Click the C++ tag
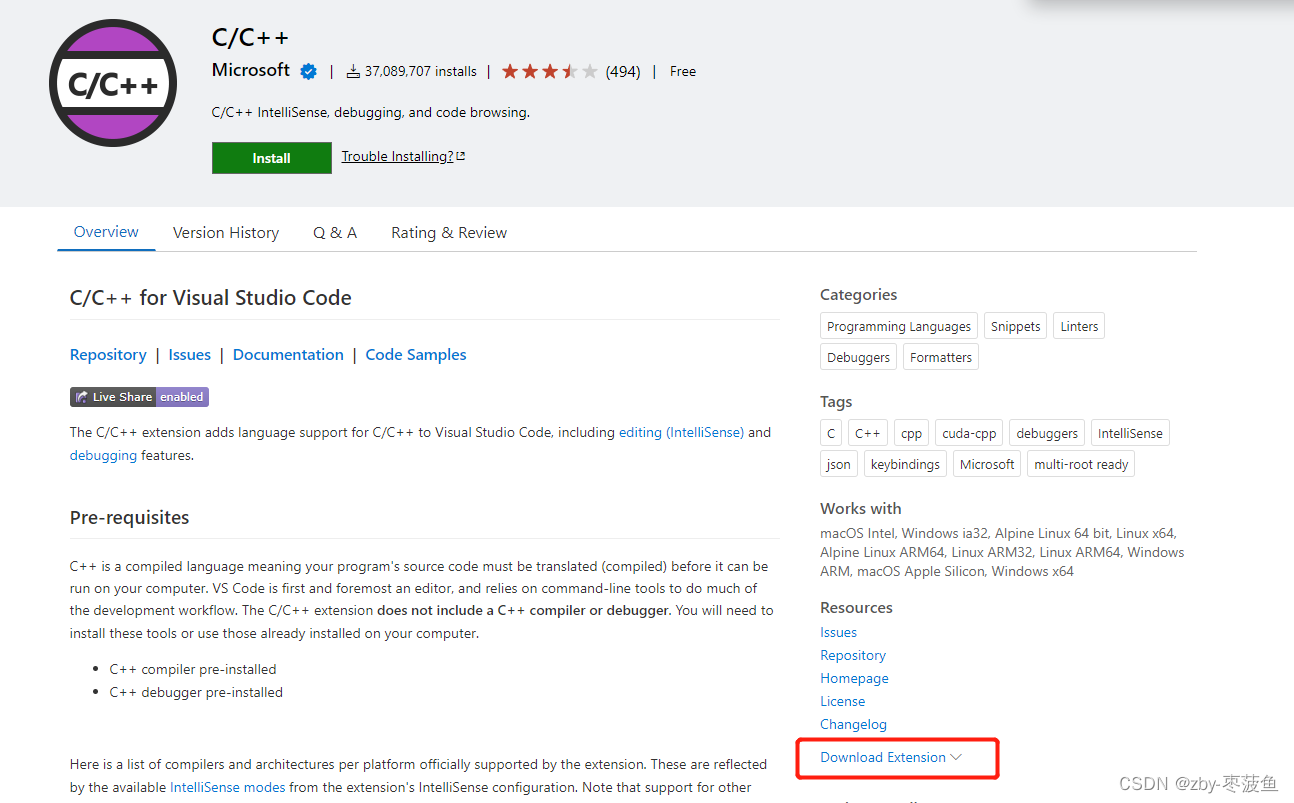The image size is (1294, 803). tap(868, 433)
